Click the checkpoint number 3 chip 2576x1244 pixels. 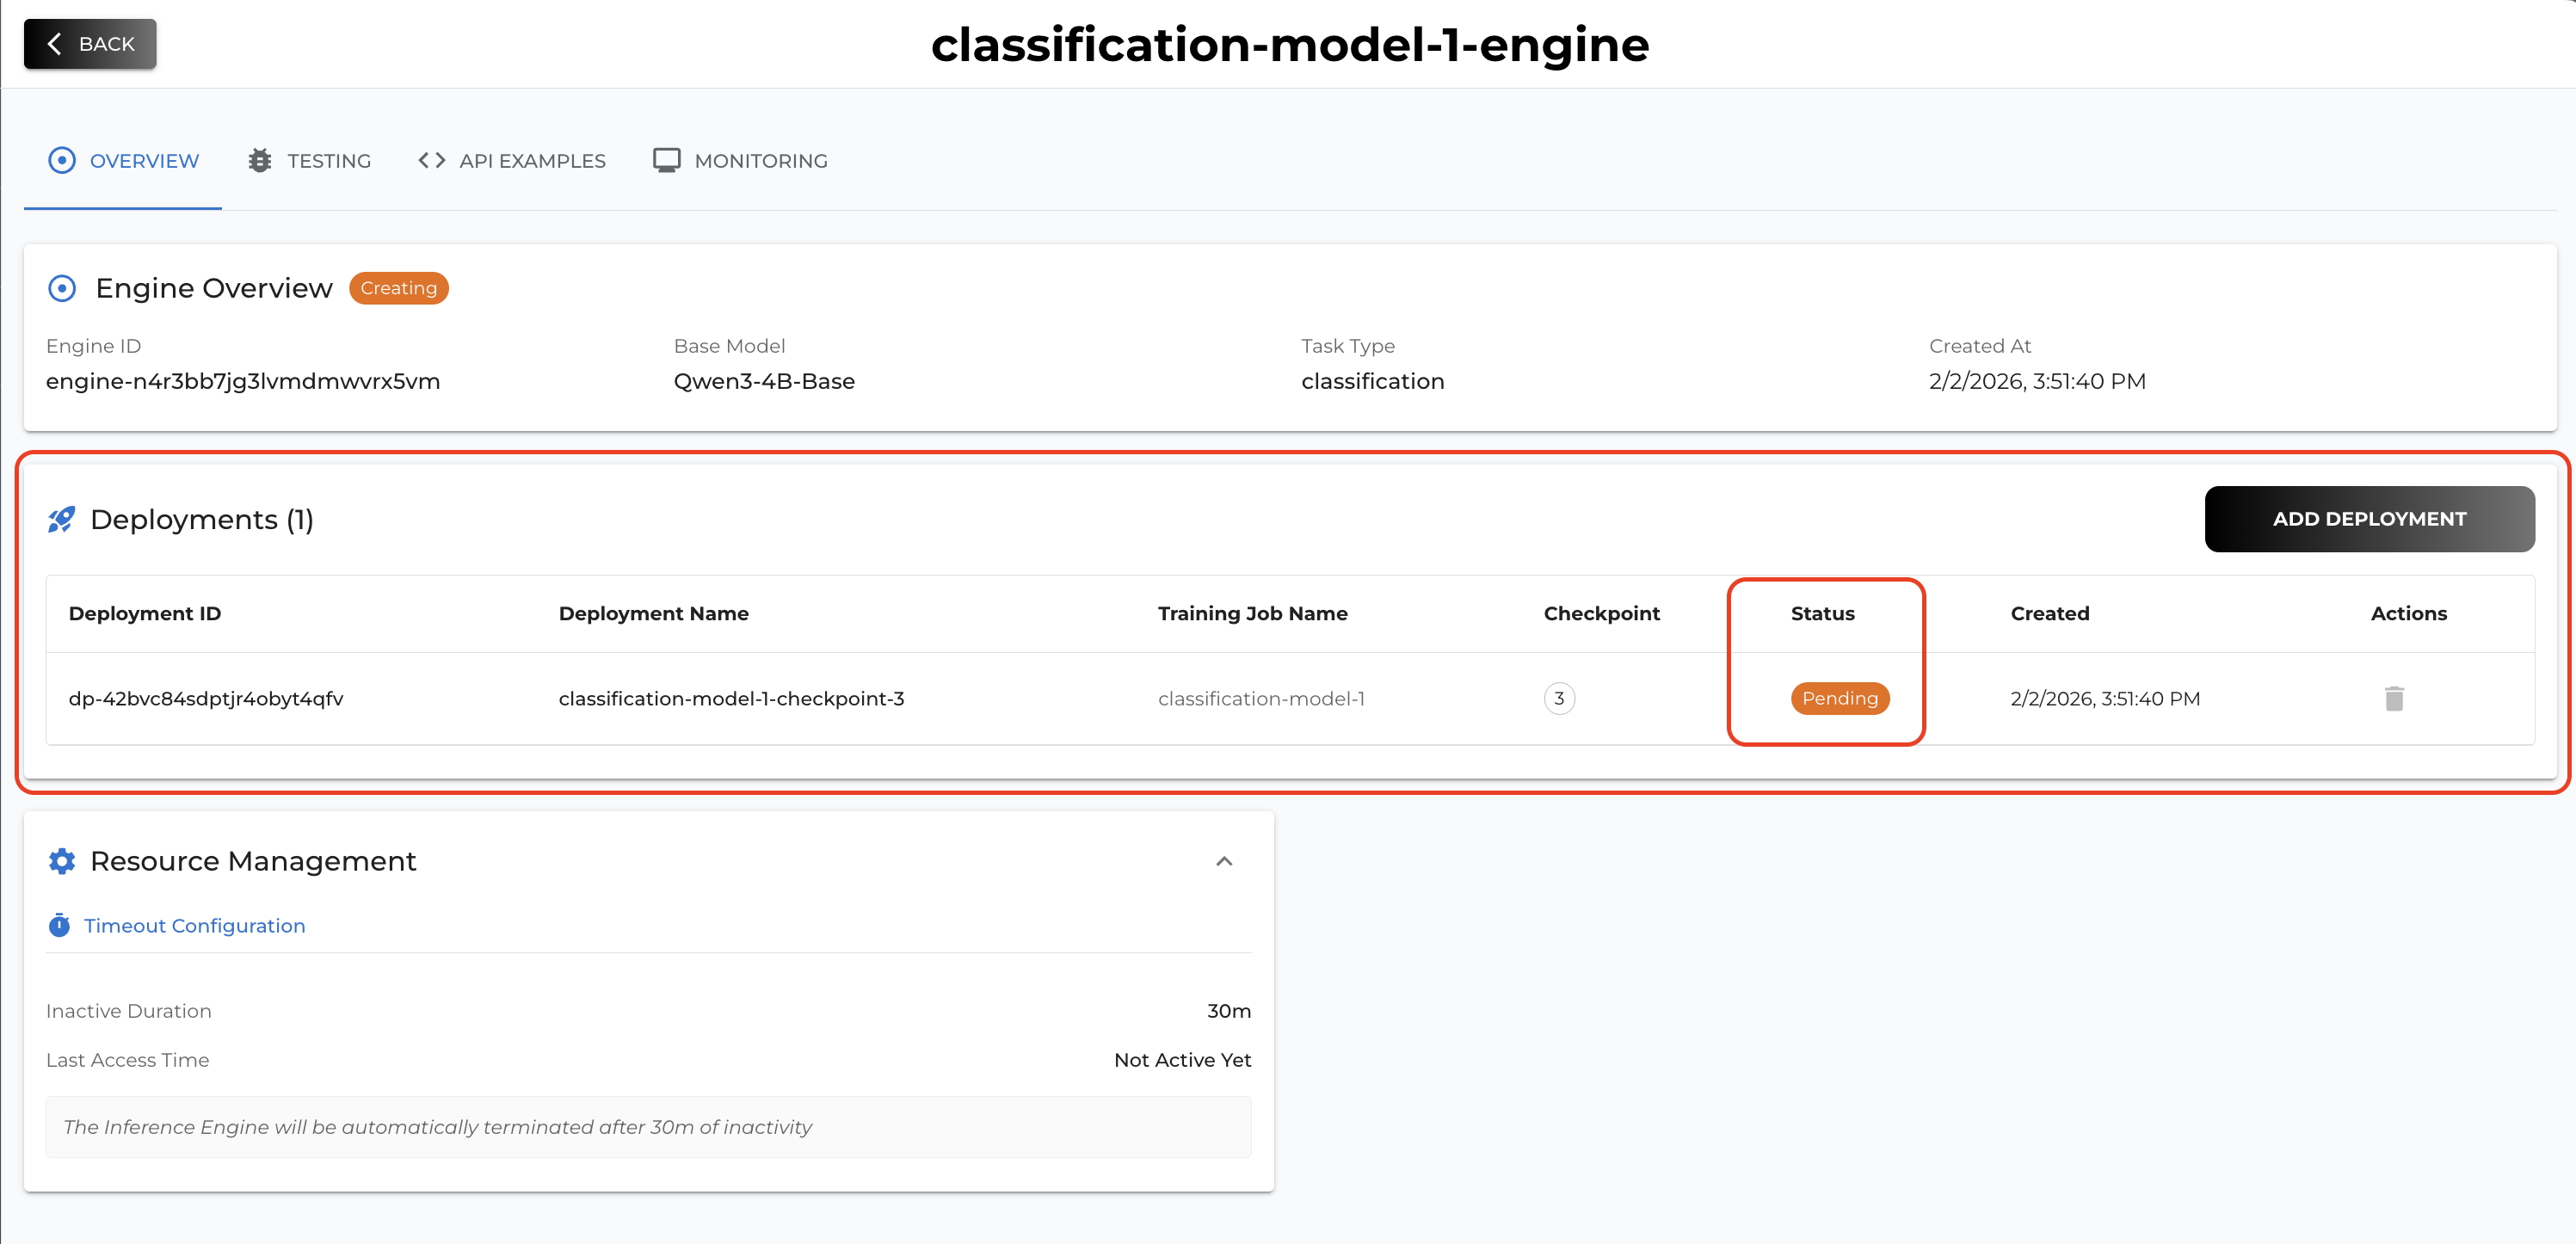pyautogui.click(x=1558, y=698)
